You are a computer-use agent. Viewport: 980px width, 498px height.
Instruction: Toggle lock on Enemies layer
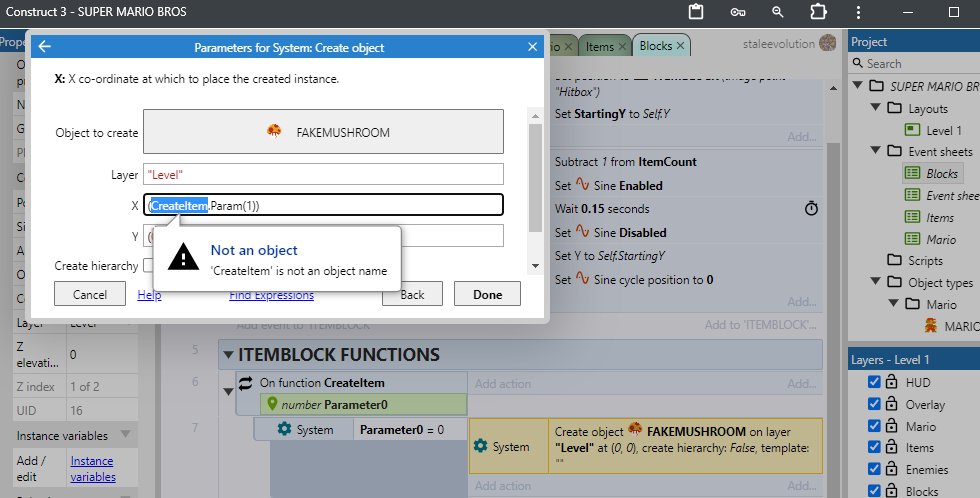coord(892,469)
